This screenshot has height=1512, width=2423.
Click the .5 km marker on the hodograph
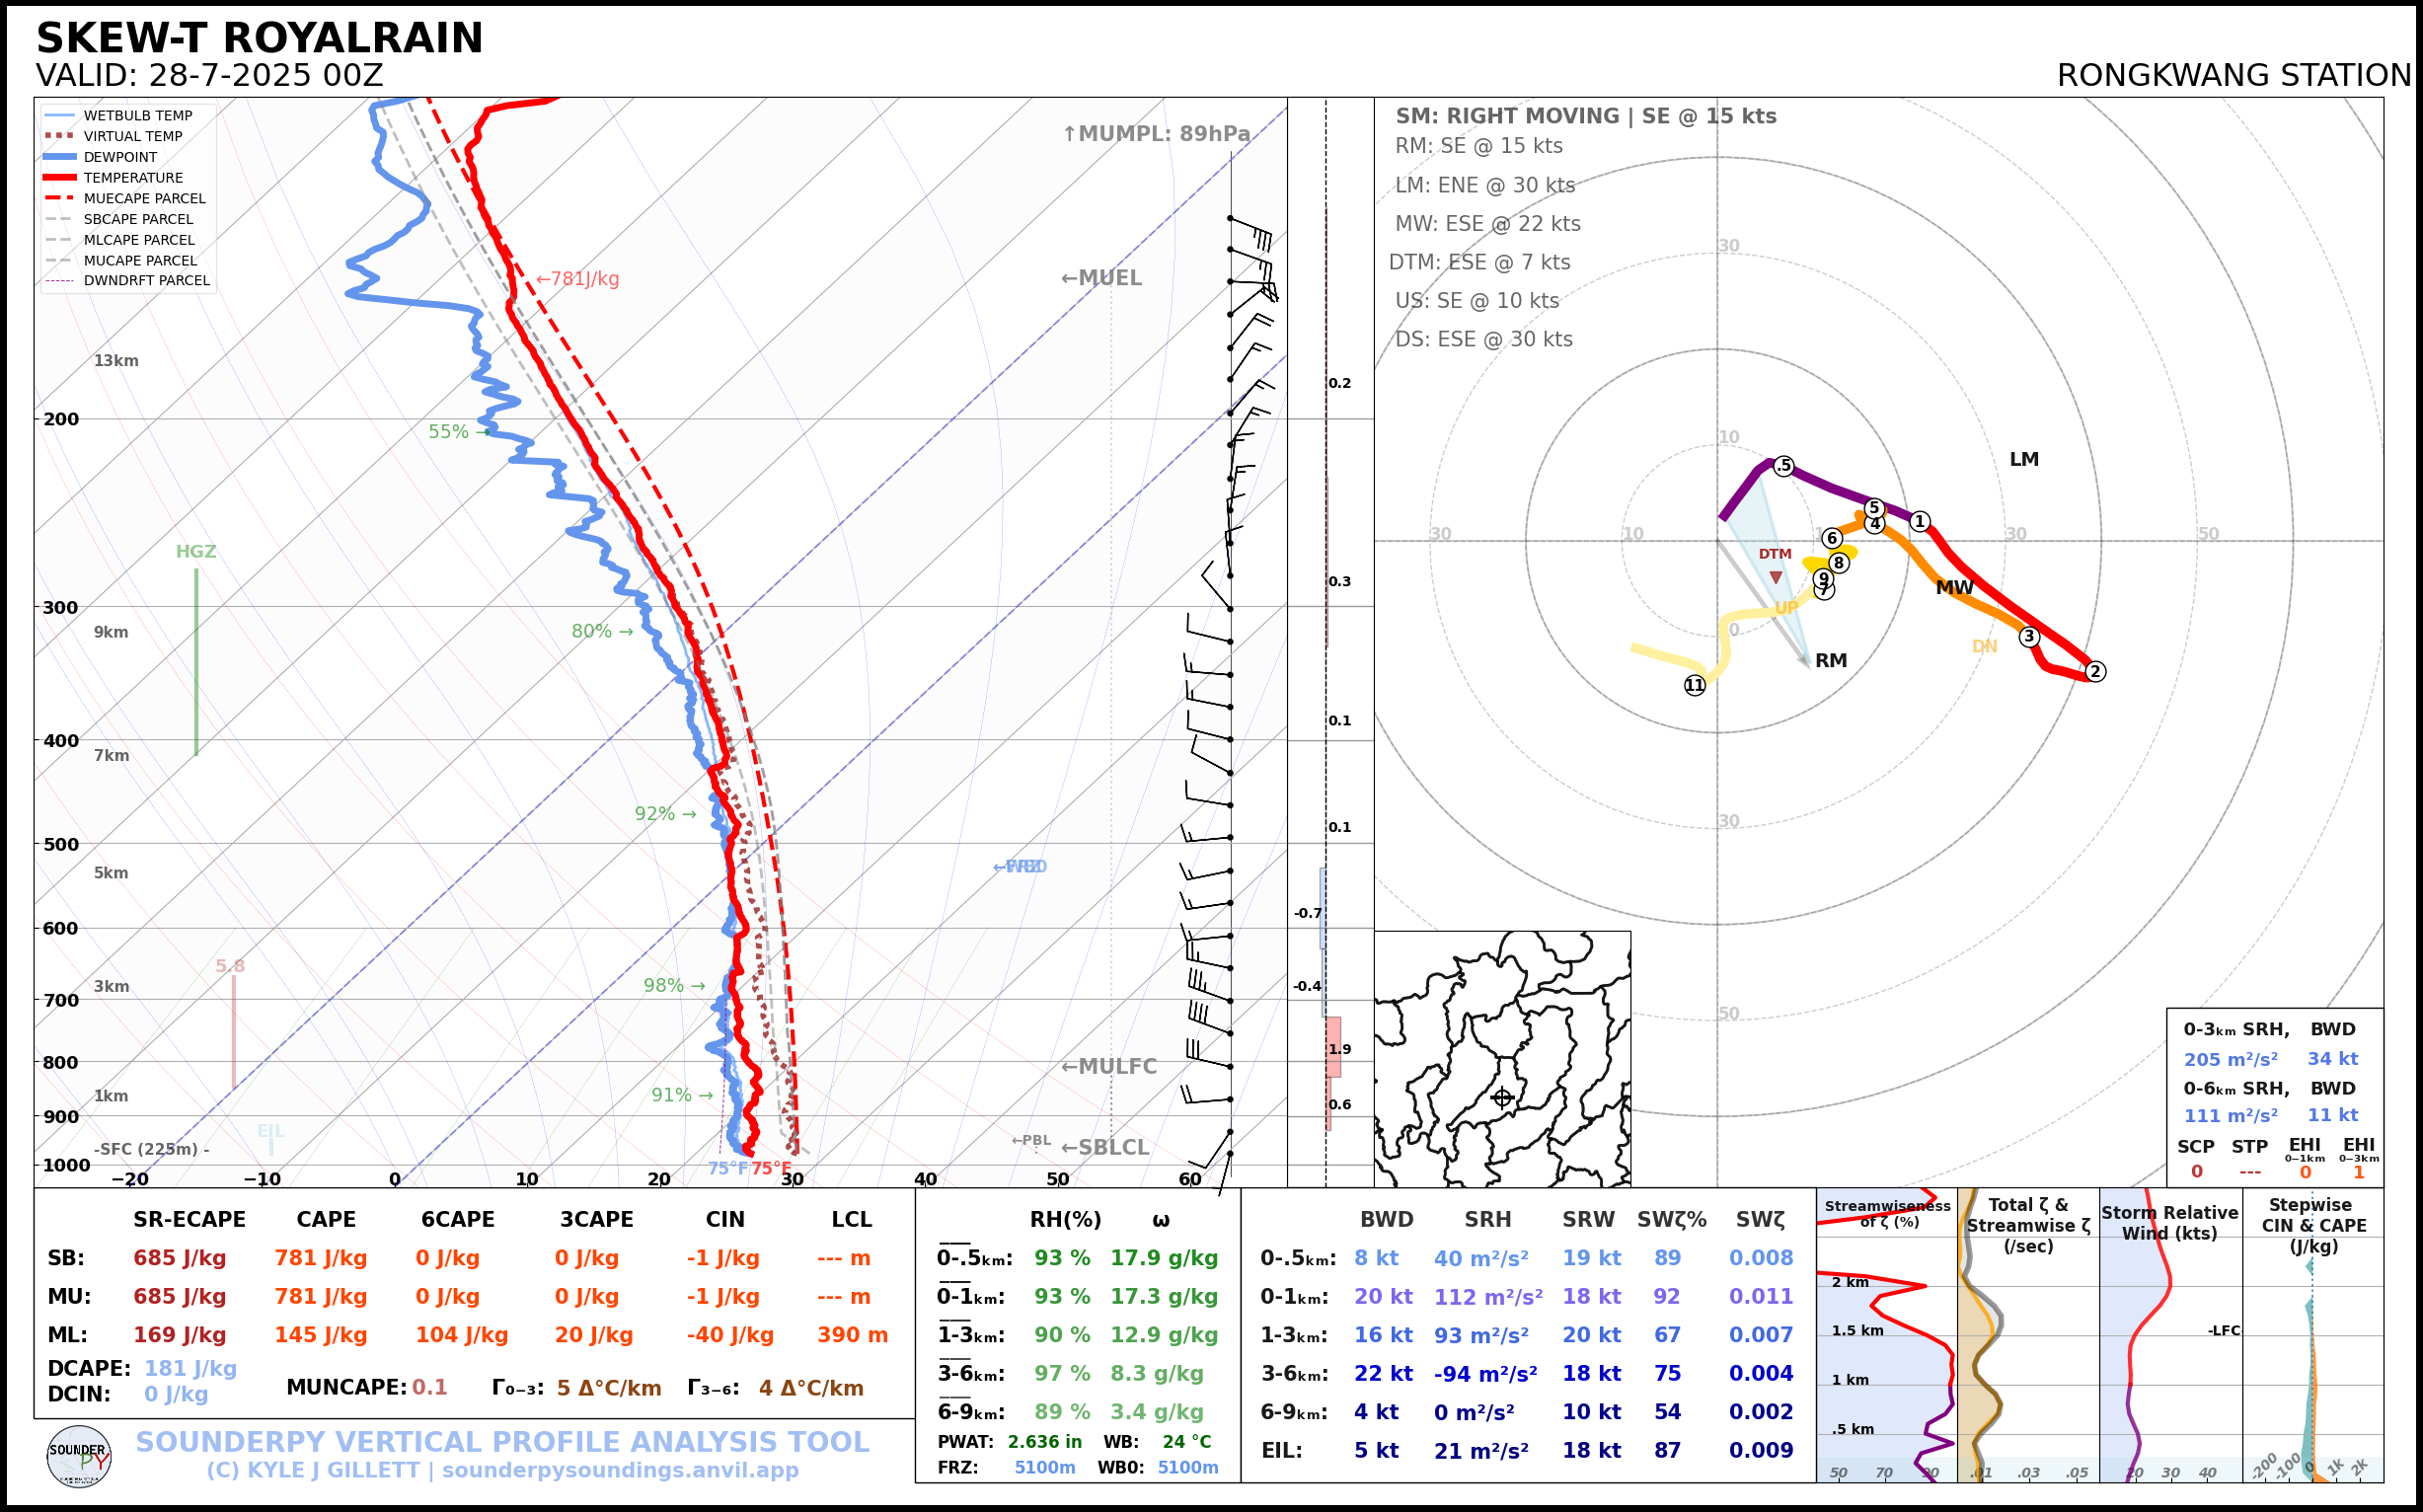coord(1783,466)
